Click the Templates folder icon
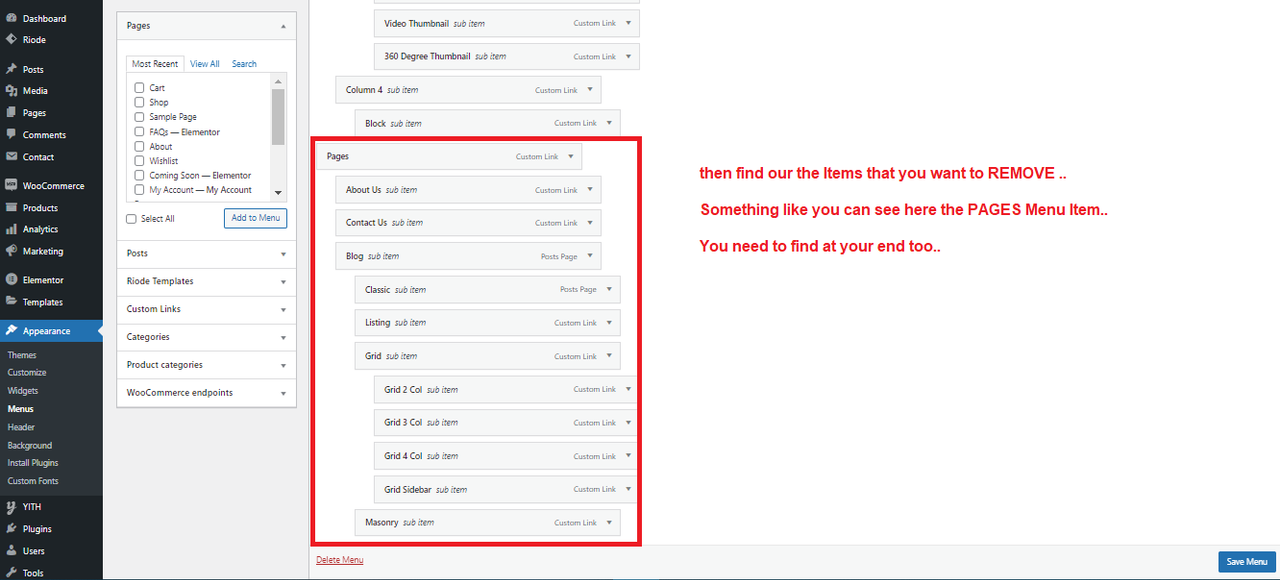Image resolution: width=1280 pixels, height=580 pixels. 11,301
